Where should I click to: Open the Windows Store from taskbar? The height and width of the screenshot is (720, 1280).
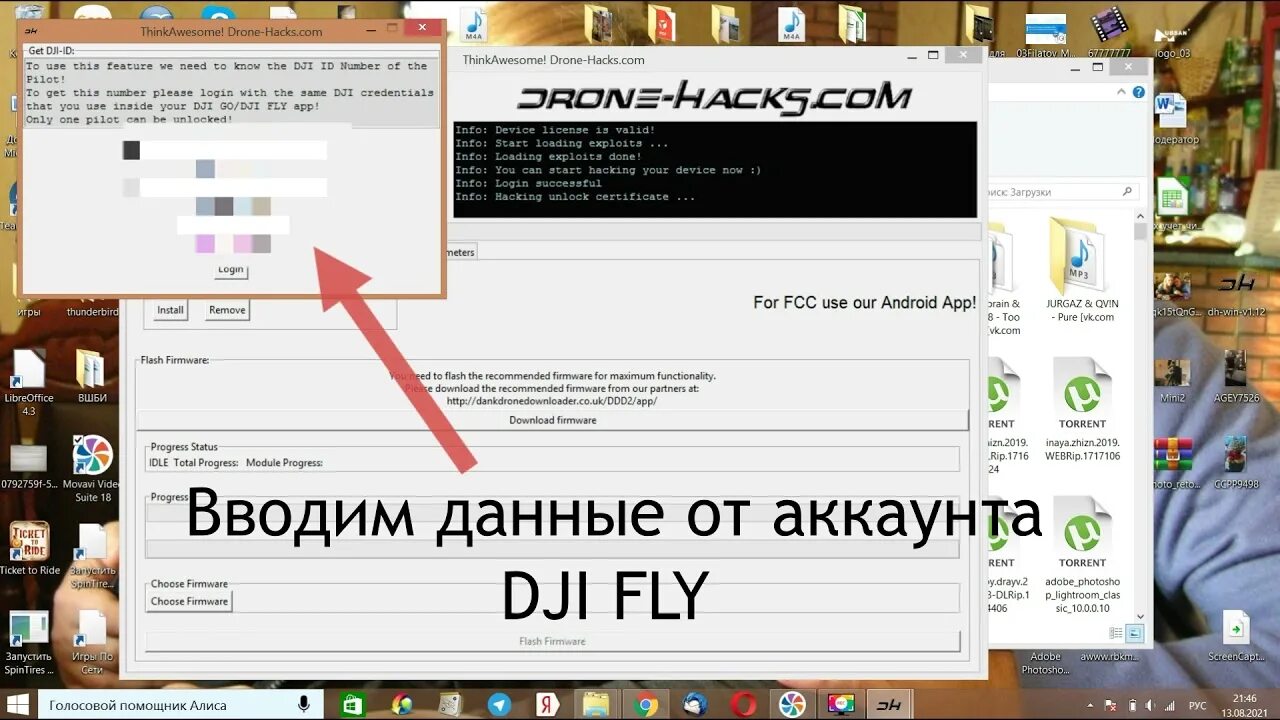pyautogui.click(x=353, y=705)
